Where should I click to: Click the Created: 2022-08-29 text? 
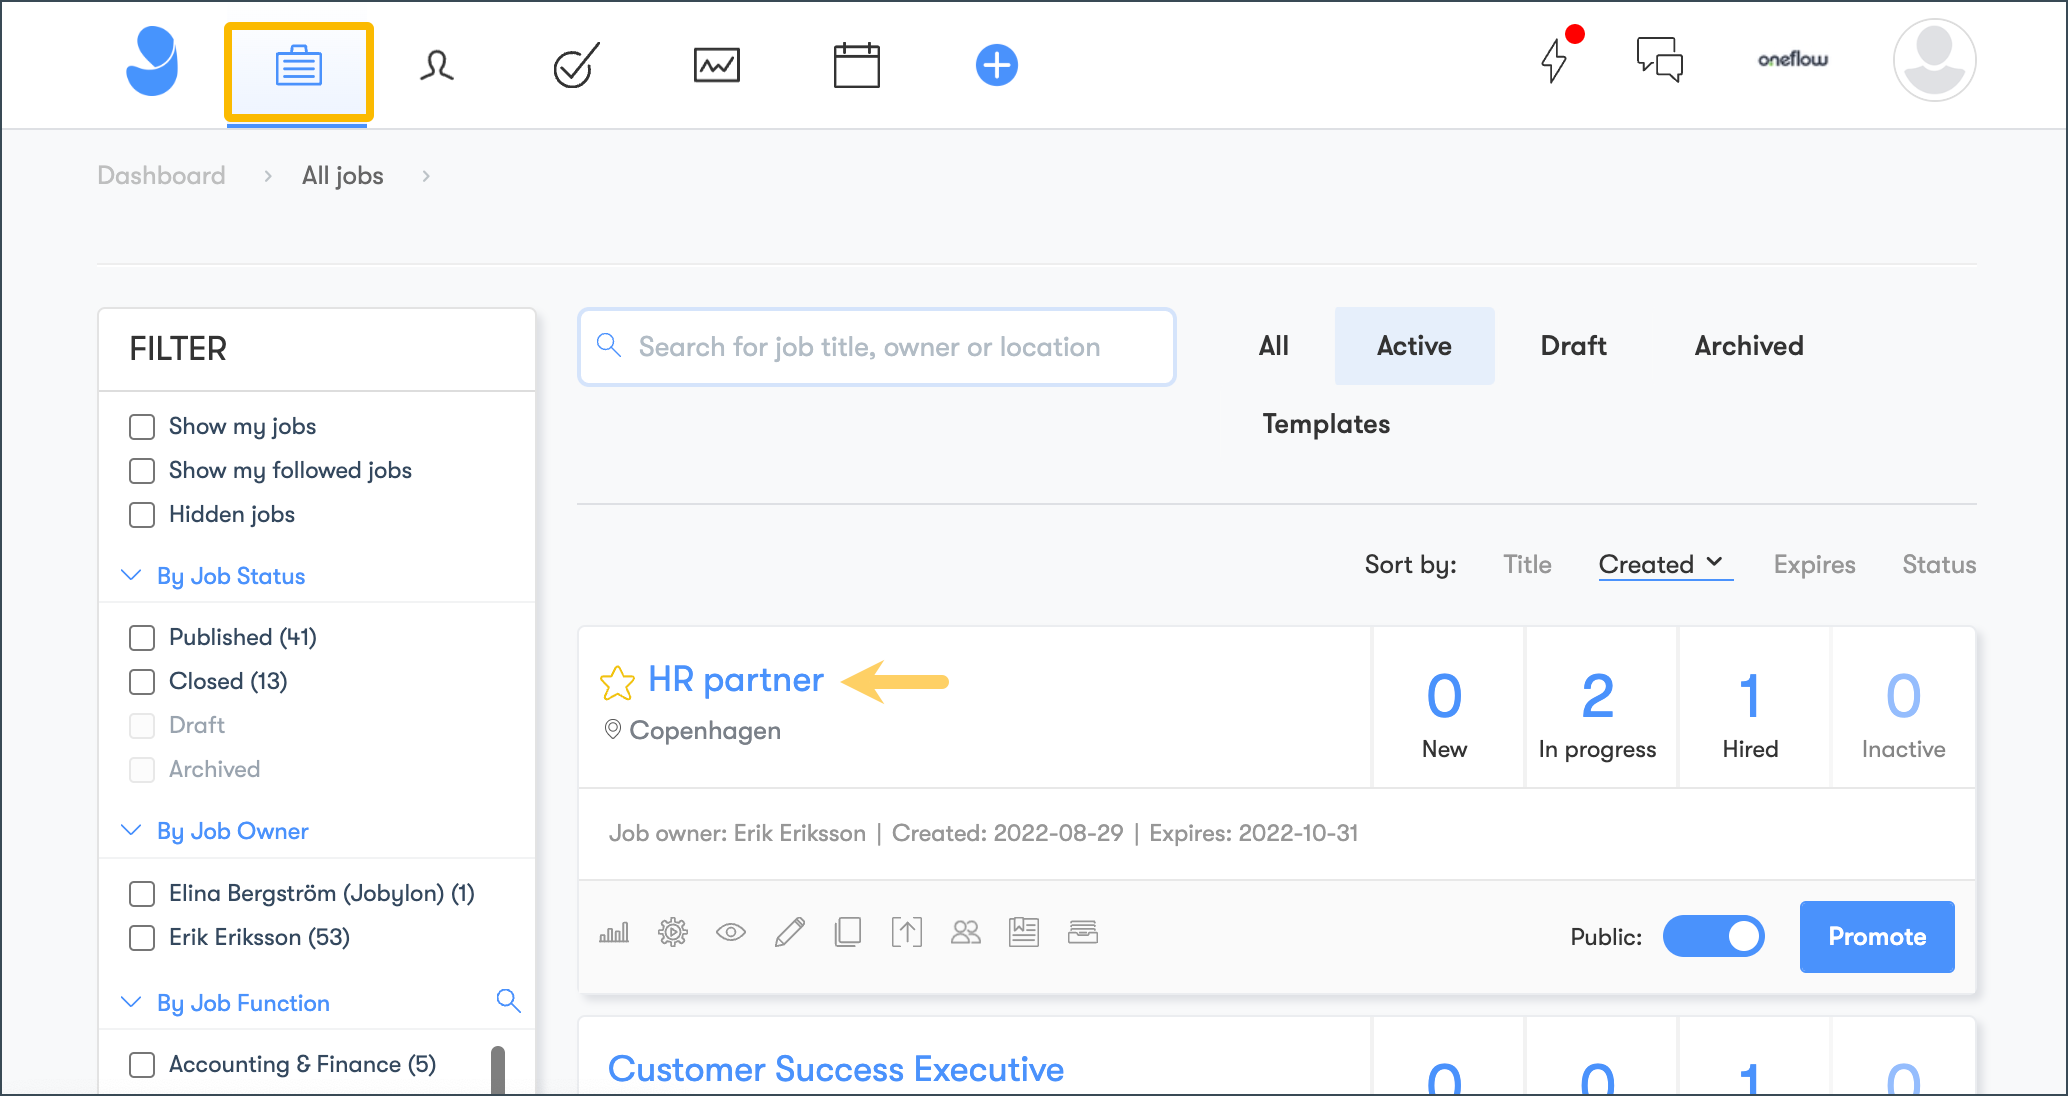click(x=1007, y=833)
